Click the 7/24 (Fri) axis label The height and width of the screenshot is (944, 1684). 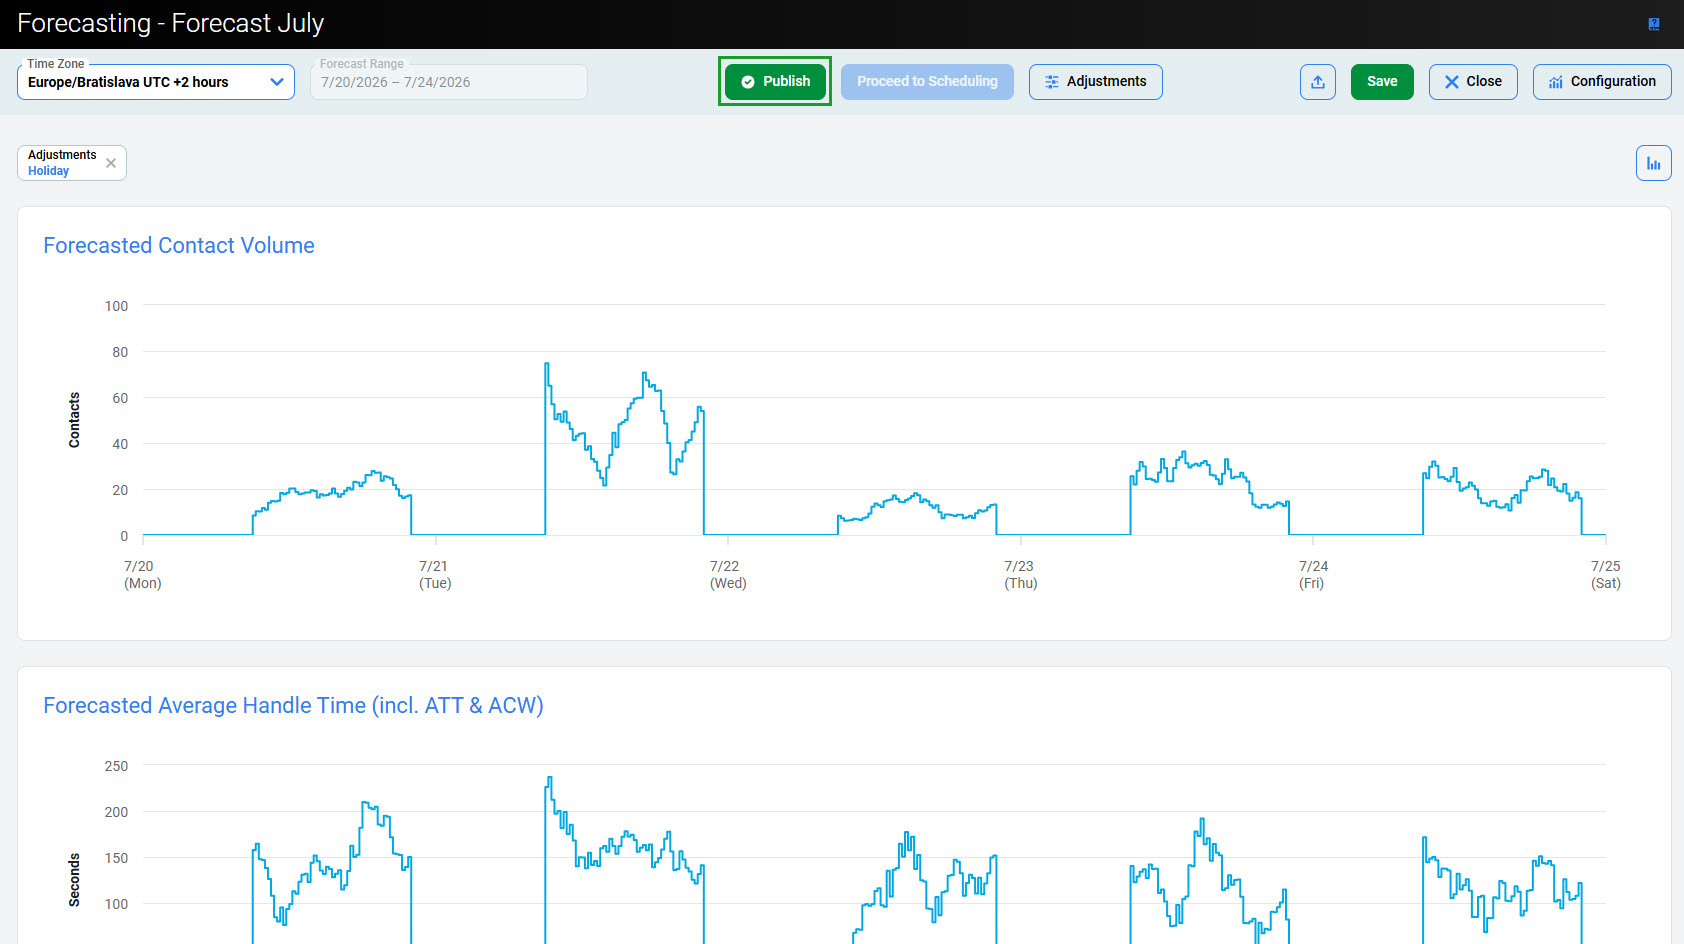1312,575
